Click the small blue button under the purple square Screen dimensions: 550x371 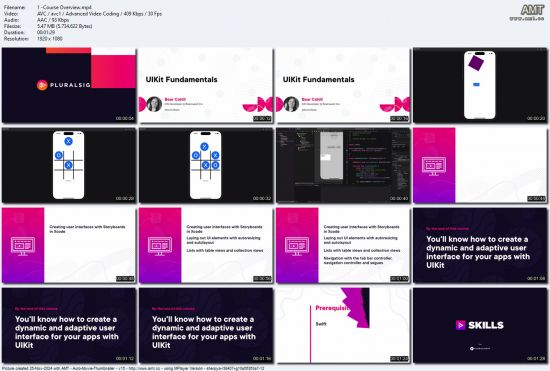[x=476, y=85]
